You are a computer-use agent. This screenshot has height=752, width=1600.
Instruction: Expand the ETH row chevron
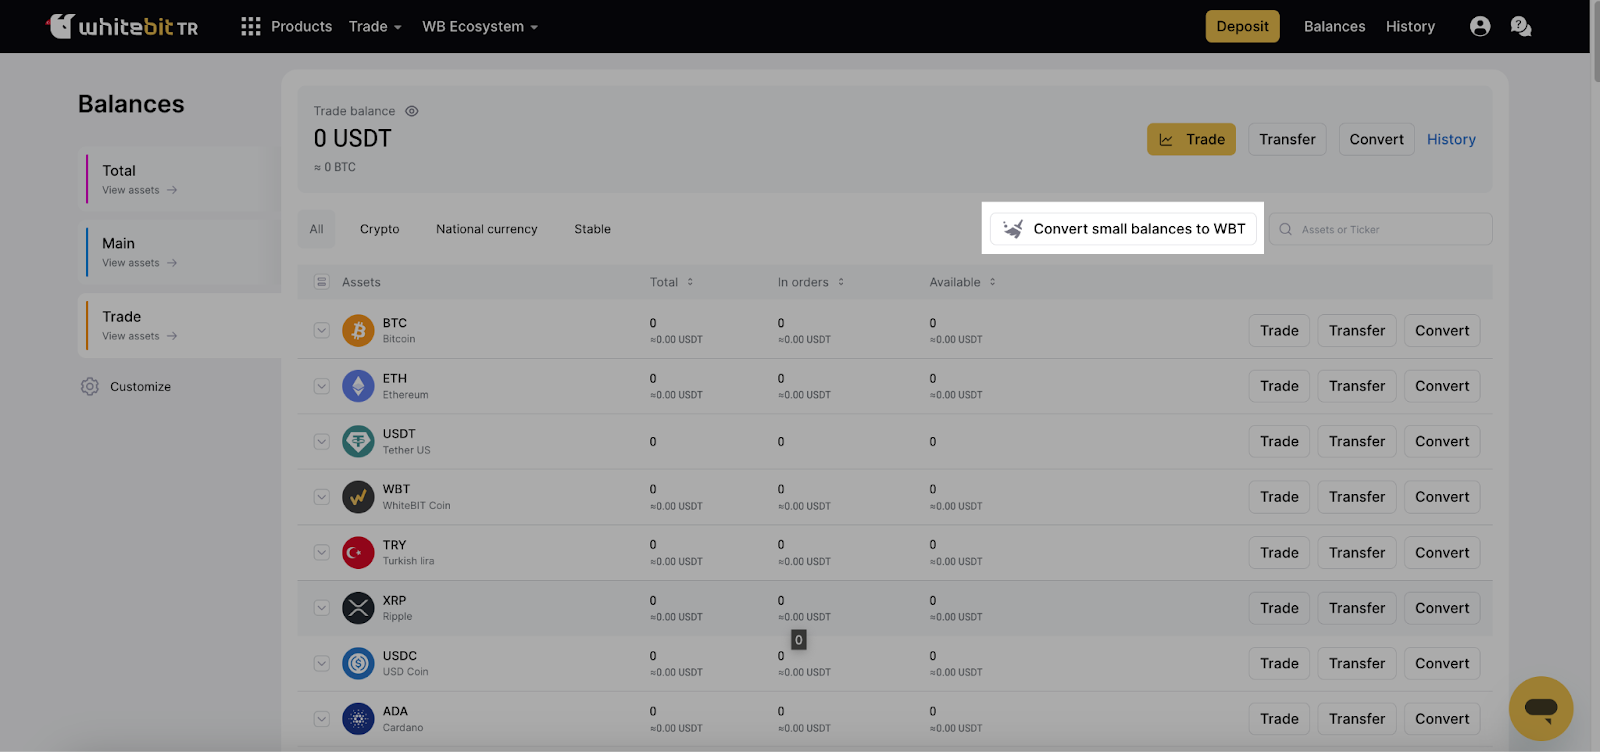[x=322, y=386]
